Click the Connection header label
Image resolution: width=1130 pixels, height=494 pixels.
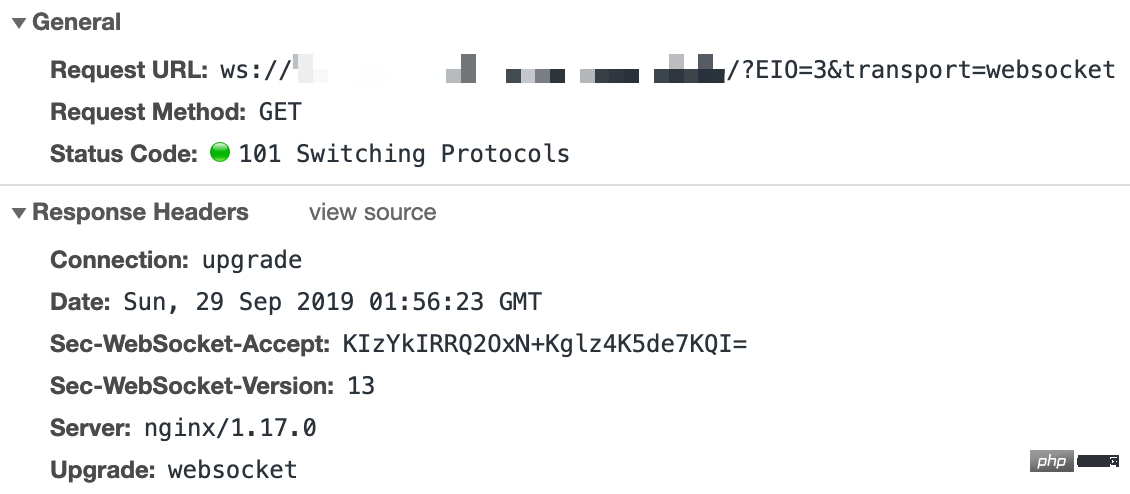(x=120, y=260)
